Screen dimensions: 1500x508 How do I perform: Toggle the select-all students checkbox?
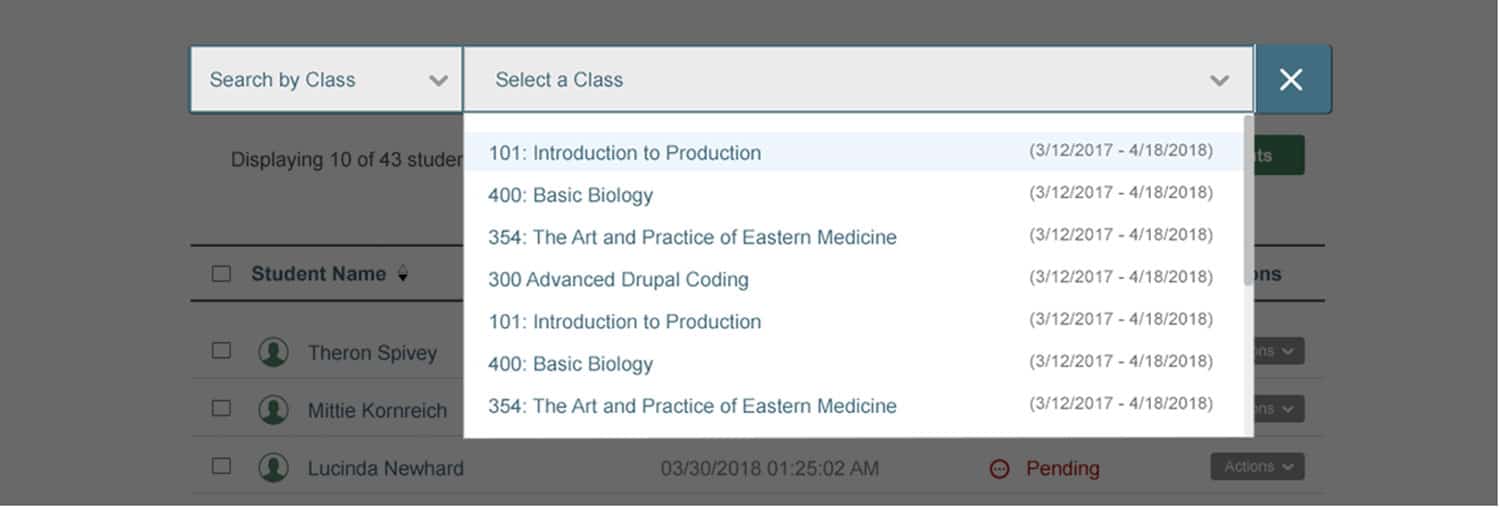click(221, 274)
